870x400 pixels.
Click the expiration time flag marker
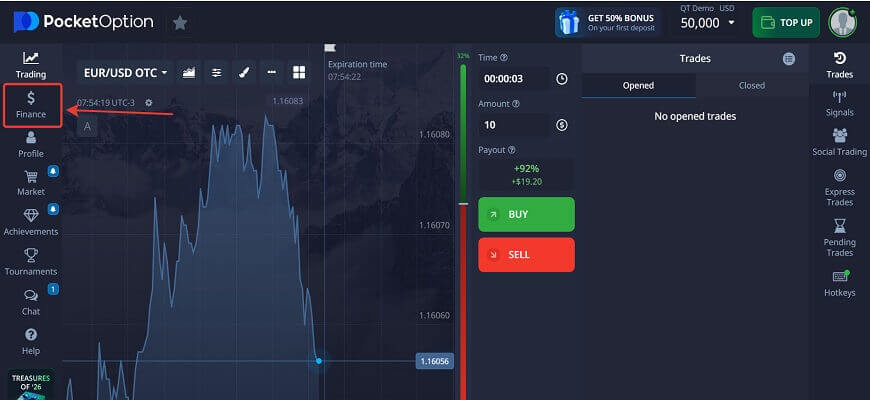(330, 48)
